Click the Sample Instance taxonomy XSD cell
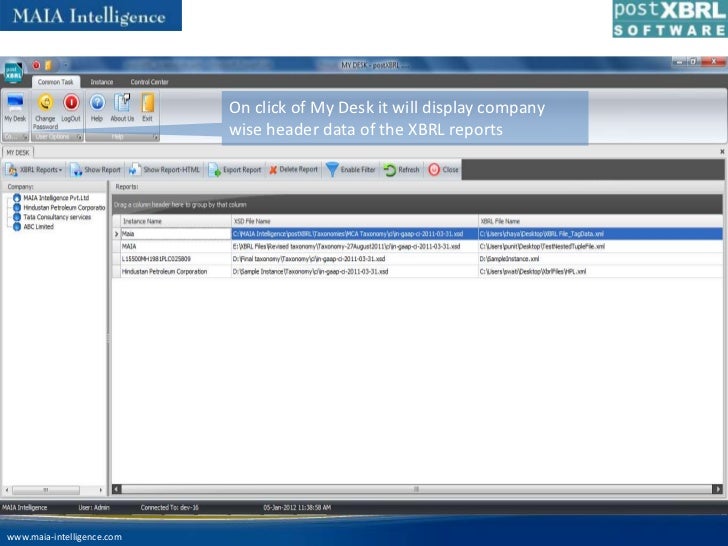Image resolution: width=728 pixels, height=546 pixels. pos(355,271)
